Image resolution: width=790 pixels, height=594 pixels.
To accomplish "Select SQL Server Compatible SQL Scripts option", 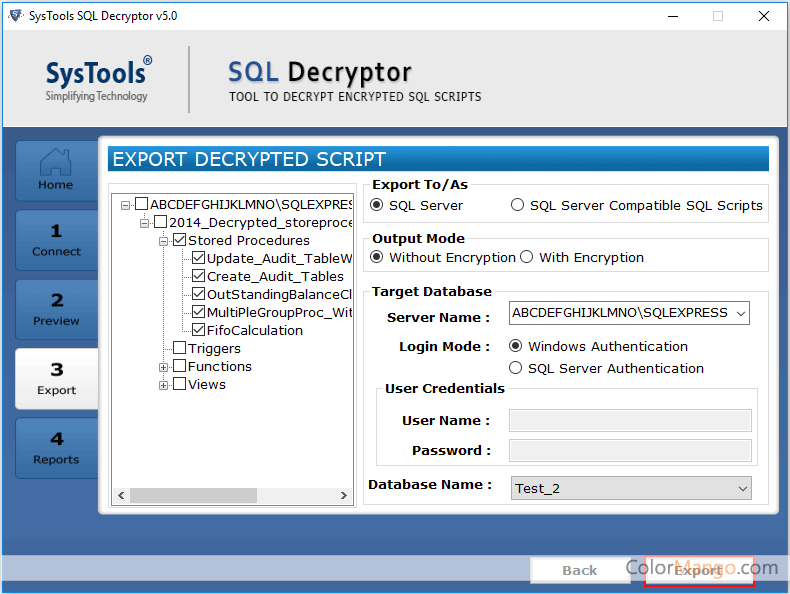I will pyautogui.click(x=517, y=205).
